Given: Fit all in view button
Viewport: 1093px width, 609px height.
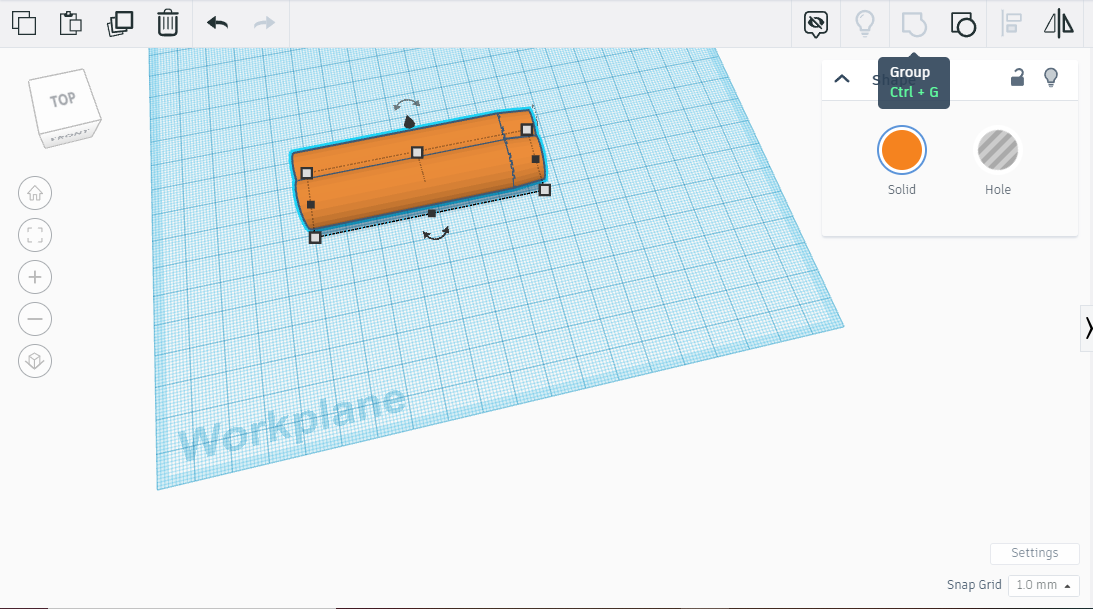Looking at the screenshot, I should [35, 235].
